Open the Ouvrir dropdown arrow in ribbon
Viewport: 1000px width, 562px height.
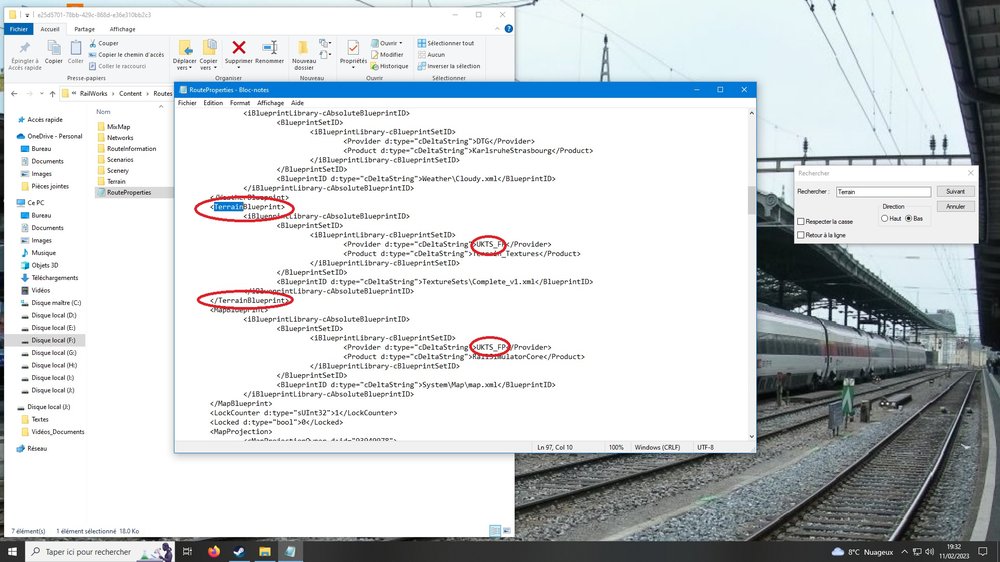point(401,43)
